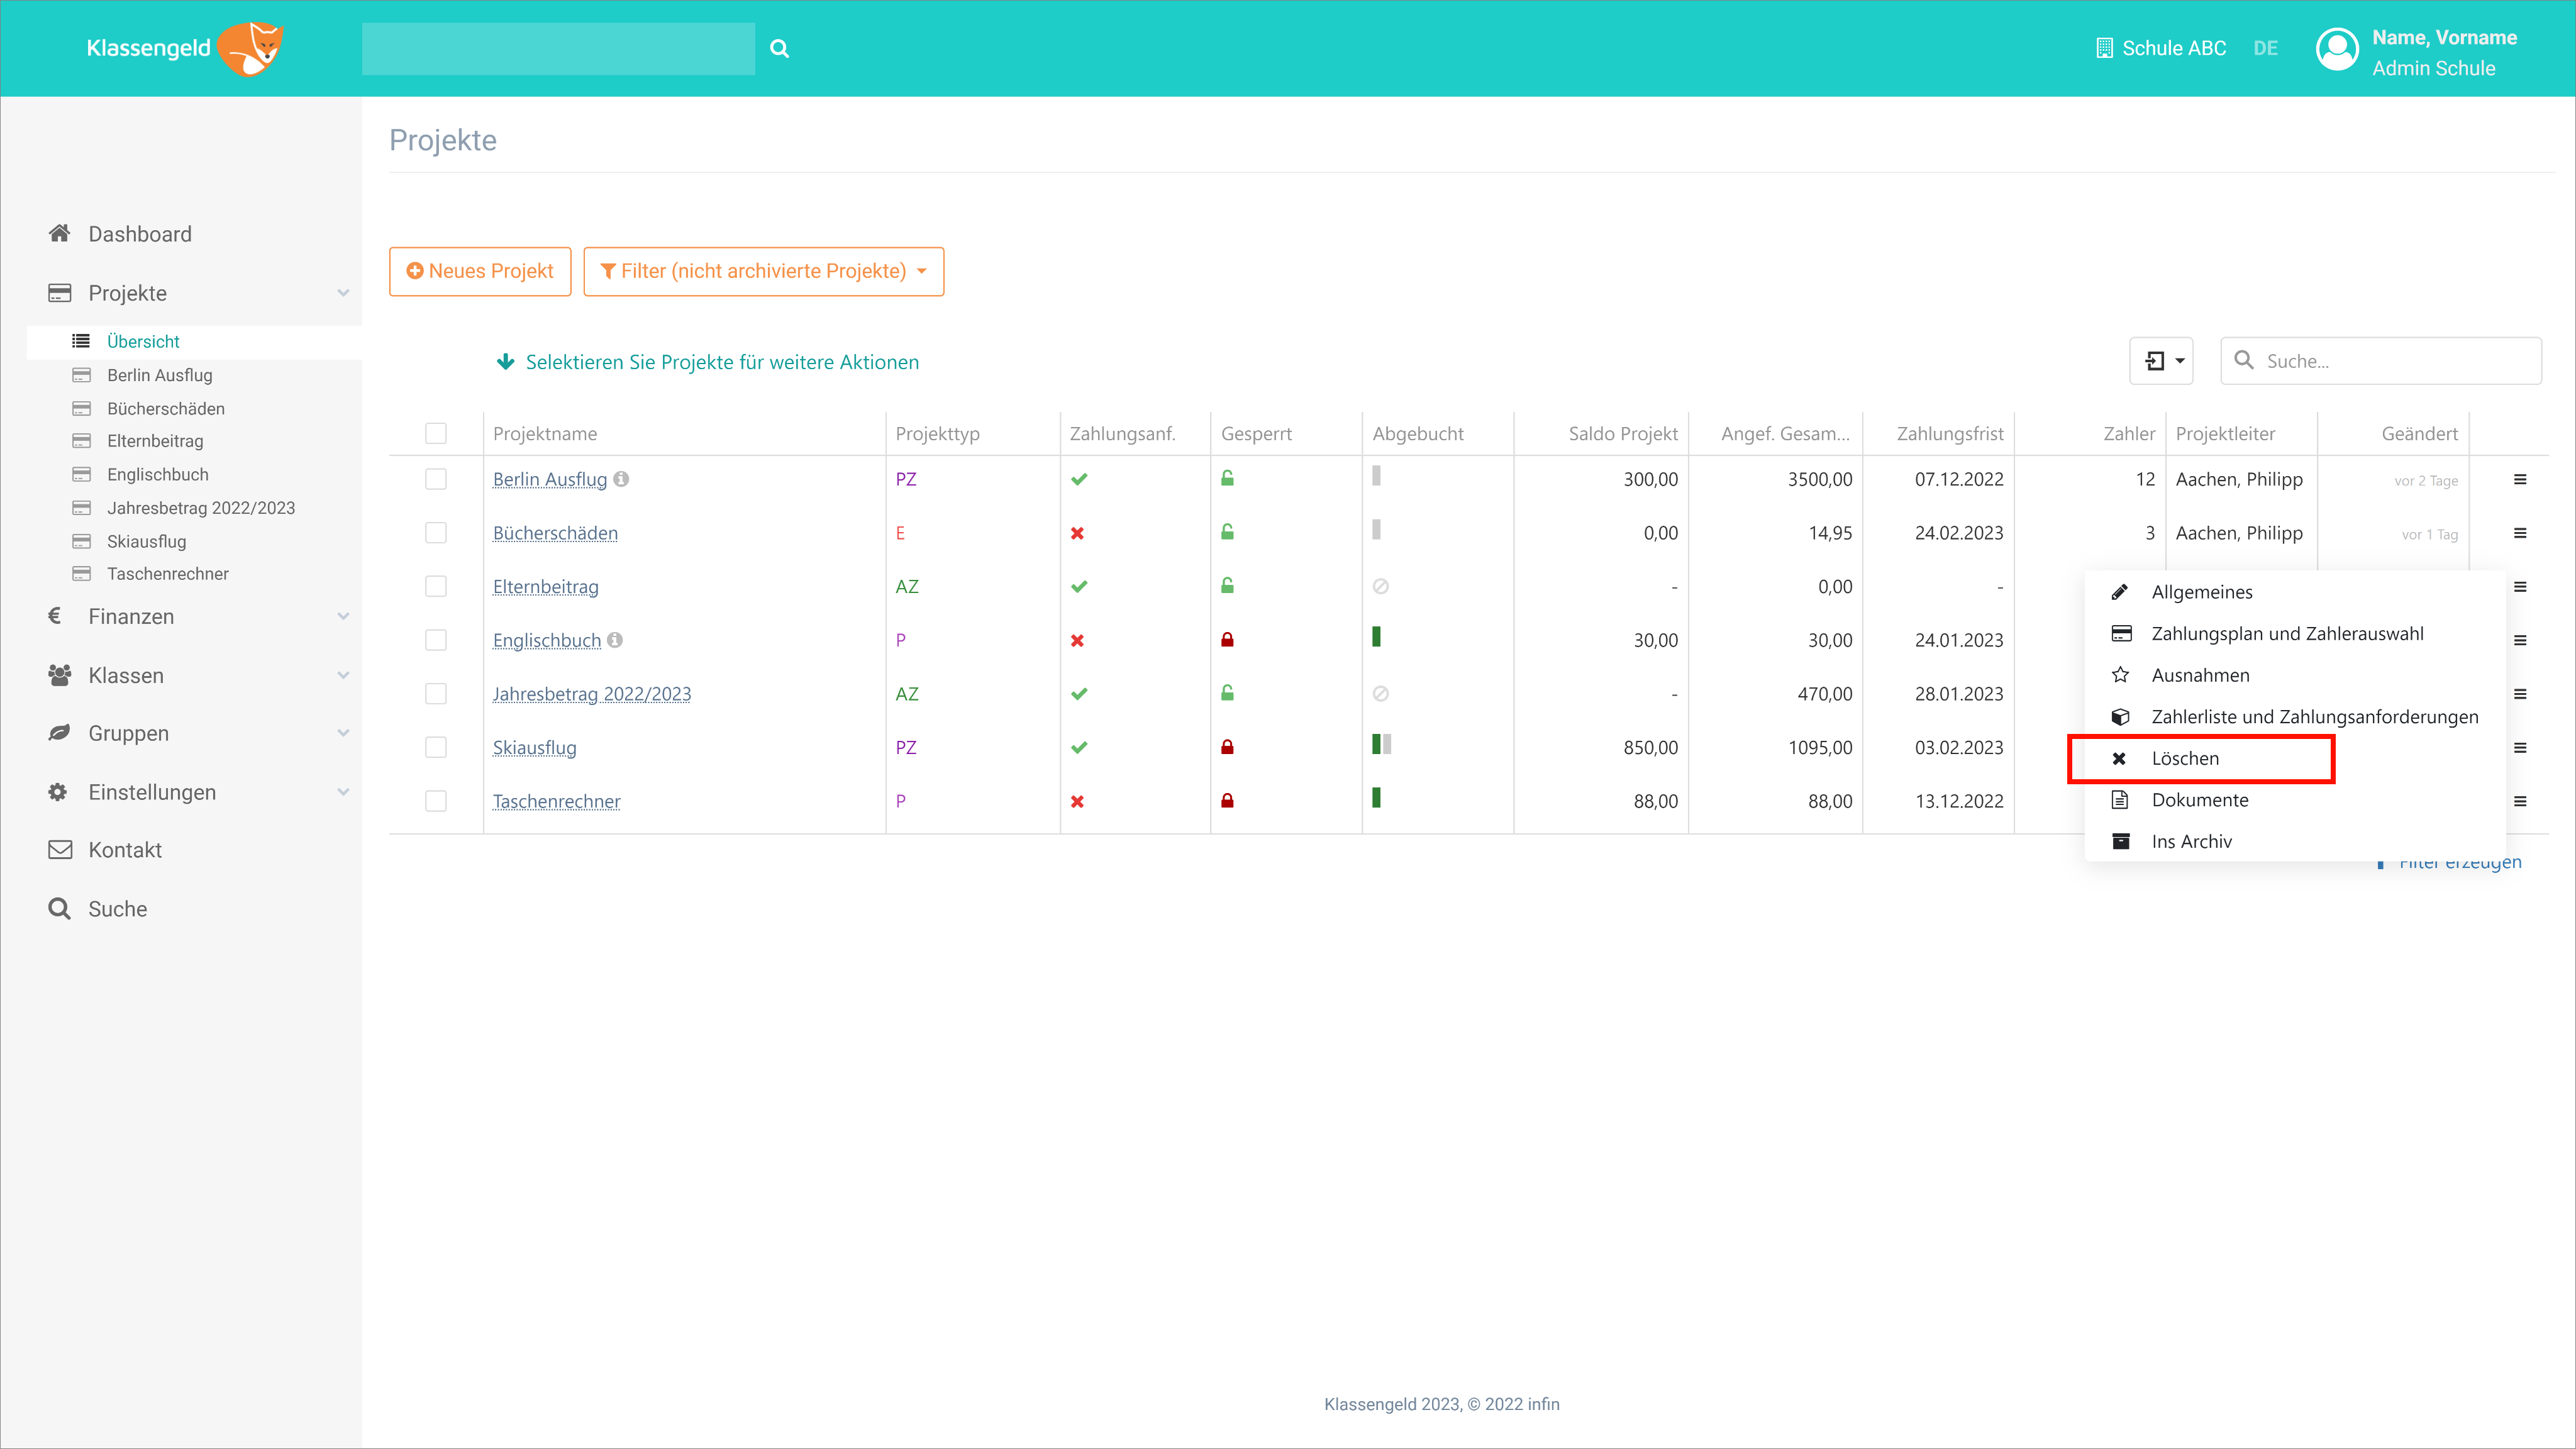Choose Dokumente in the context menu

click(2295, 800)
